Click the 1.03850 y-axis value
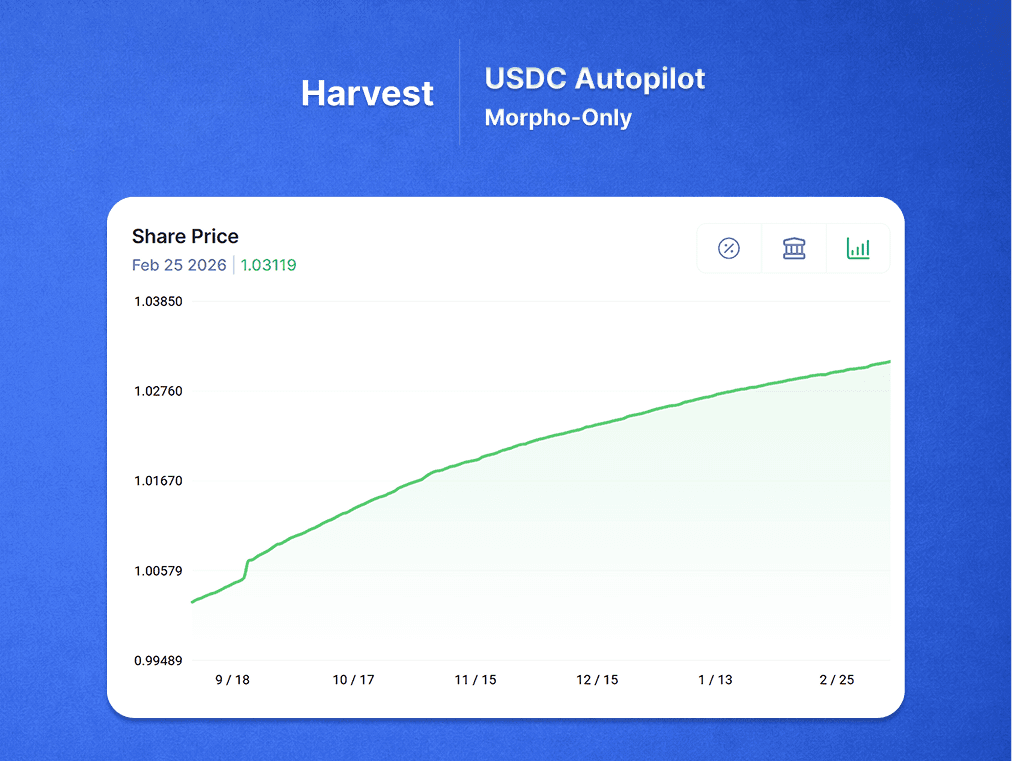The width and height of the screenshot is (1012, 761). click(159, 300)
